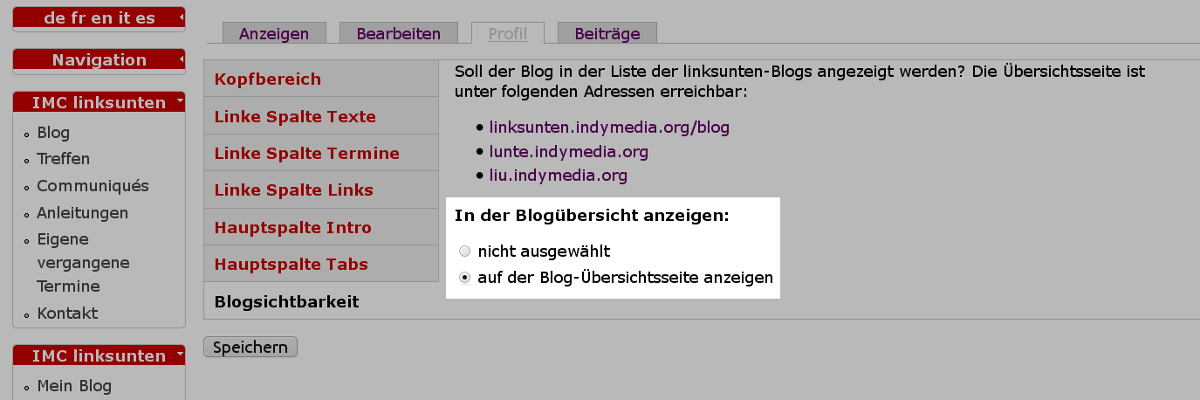Open the Hauptspalte Tabs section

291,264
